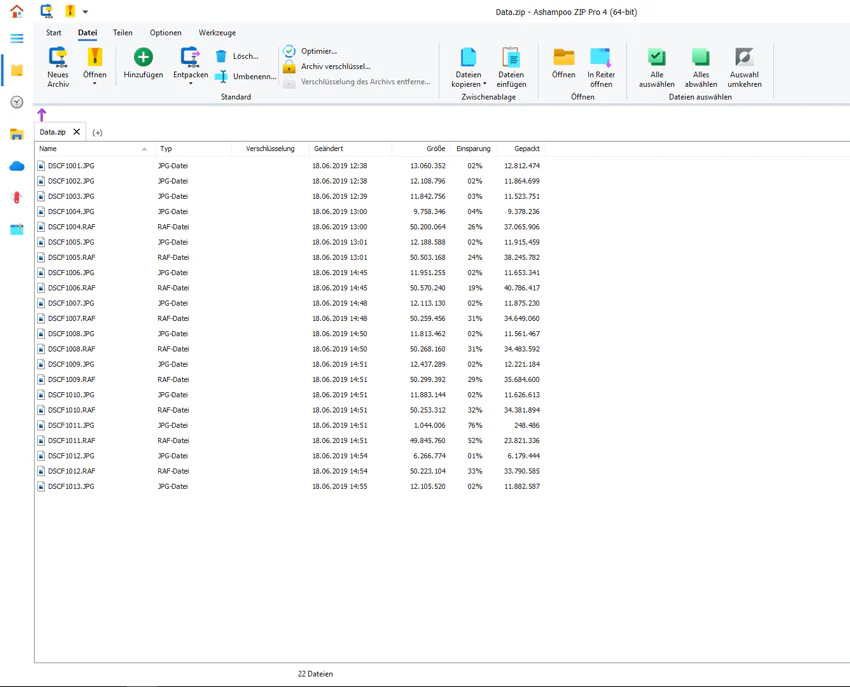Viewport: 850px width, 687px height.
Task: Click the Neues Archiv icon
Action: click(58, 57)
